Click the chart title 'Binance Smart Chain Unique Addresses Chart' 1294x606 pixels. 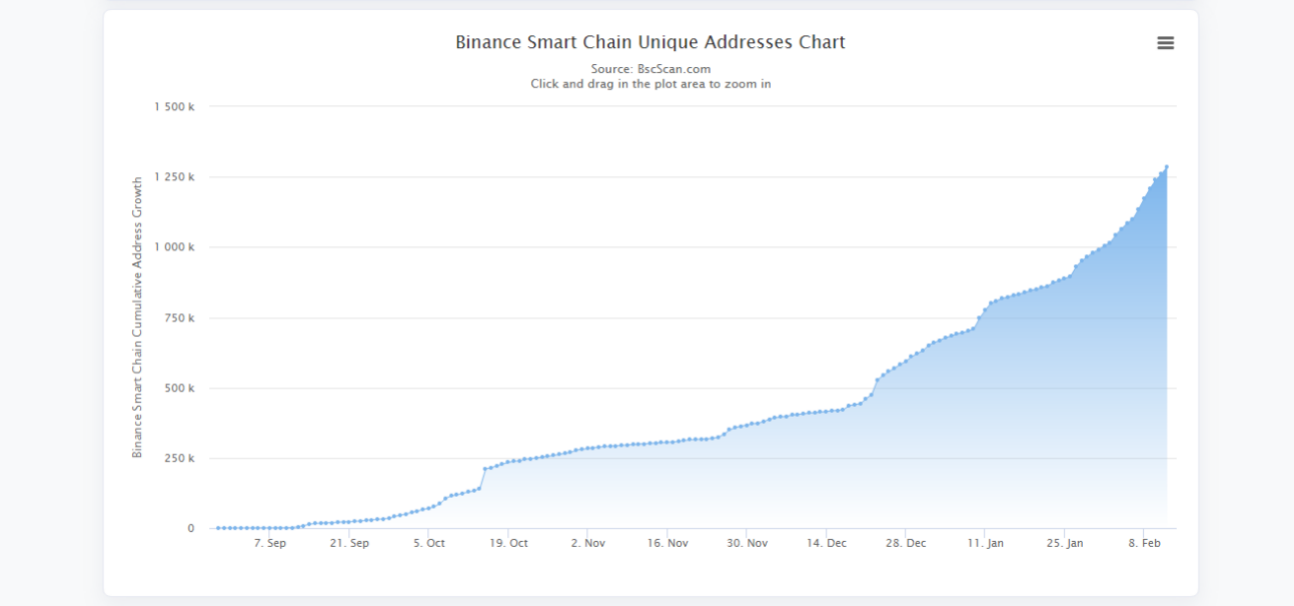[650, 42]
